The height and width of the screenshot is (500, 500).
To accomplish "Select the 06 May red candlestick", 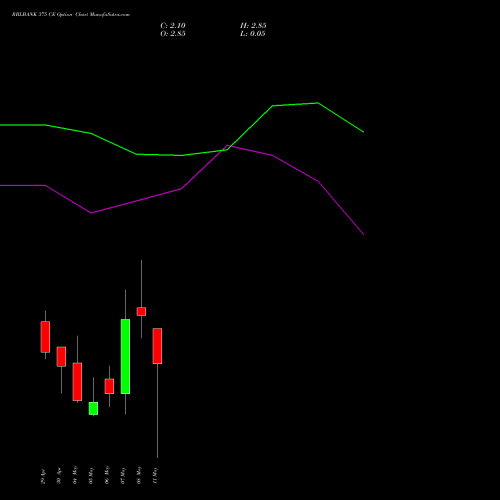I will click(x=109, y=386).
